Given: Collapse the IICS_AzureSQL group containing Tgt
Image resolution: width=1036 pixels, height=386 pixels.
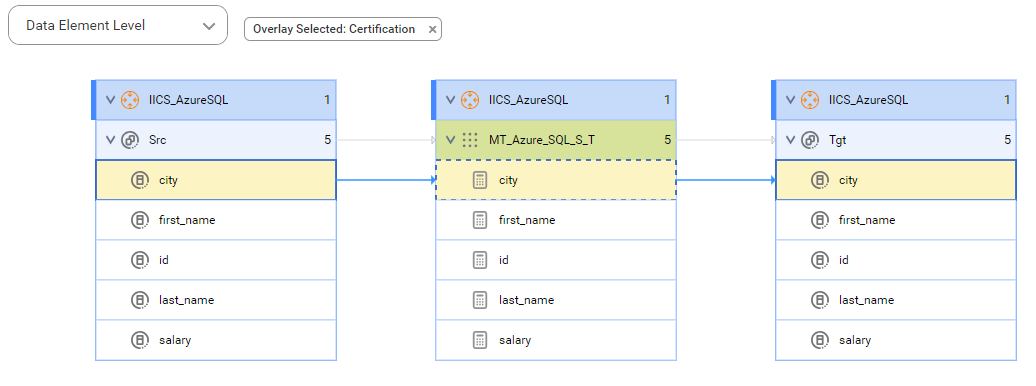Looking at the screenshot, I should [791, 100].
